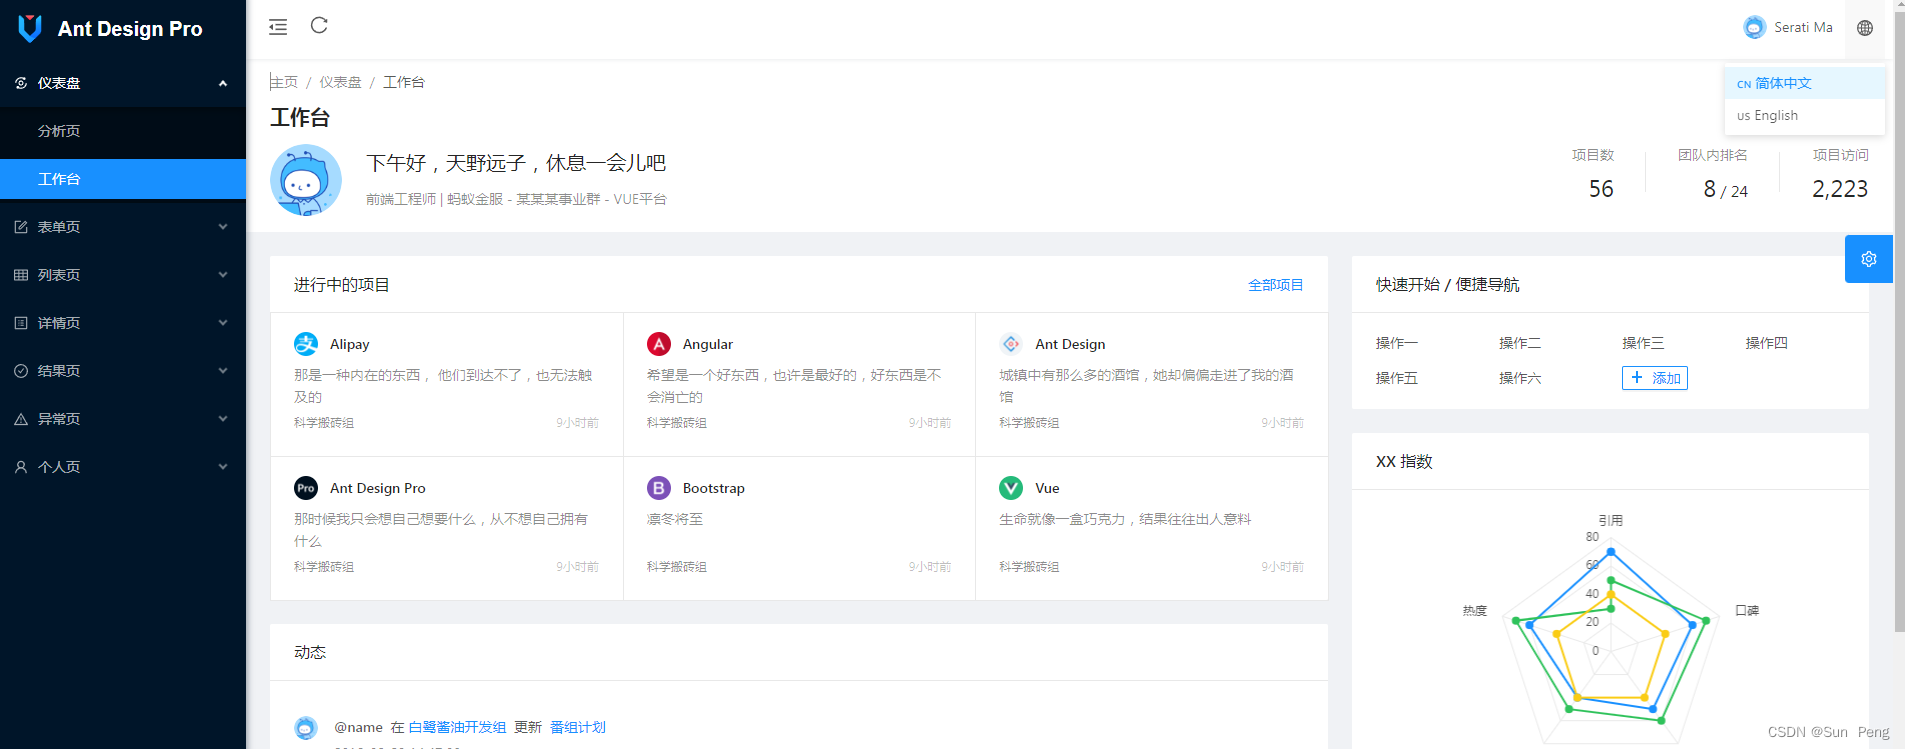Open 工作台 in the sidebar

(x=123, y=179)
